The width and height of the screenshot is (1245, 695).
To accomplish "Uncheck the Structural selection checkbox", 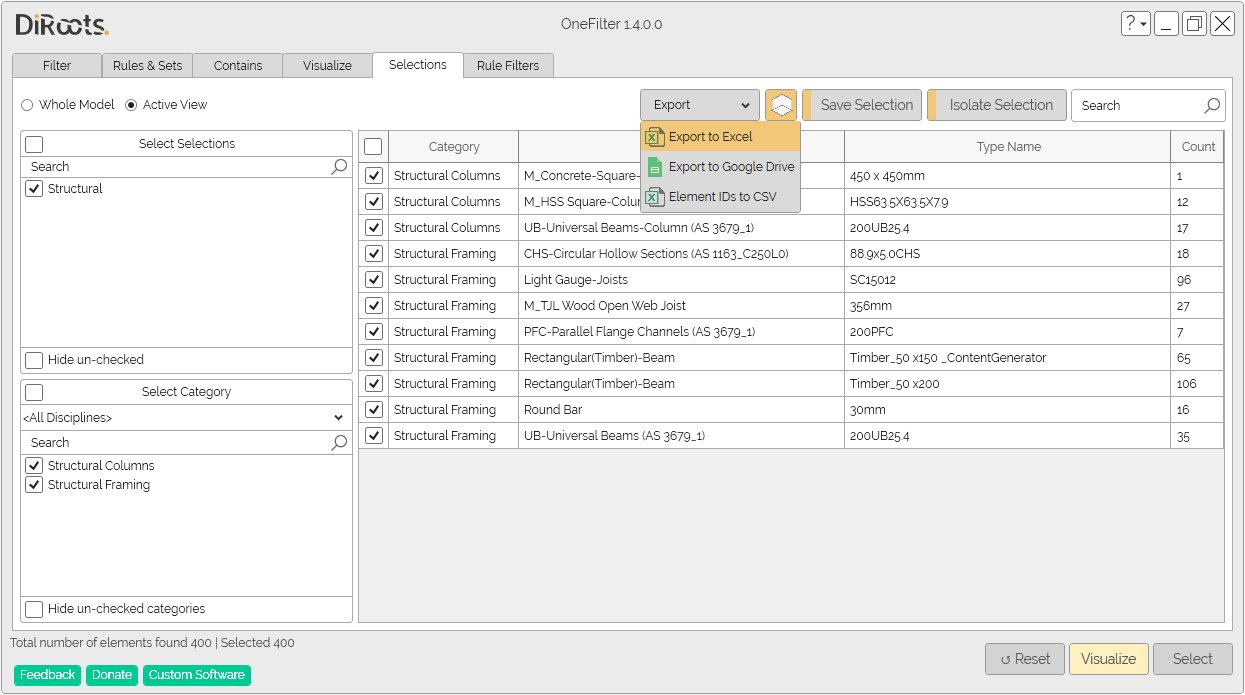I will tap(34, 189).
